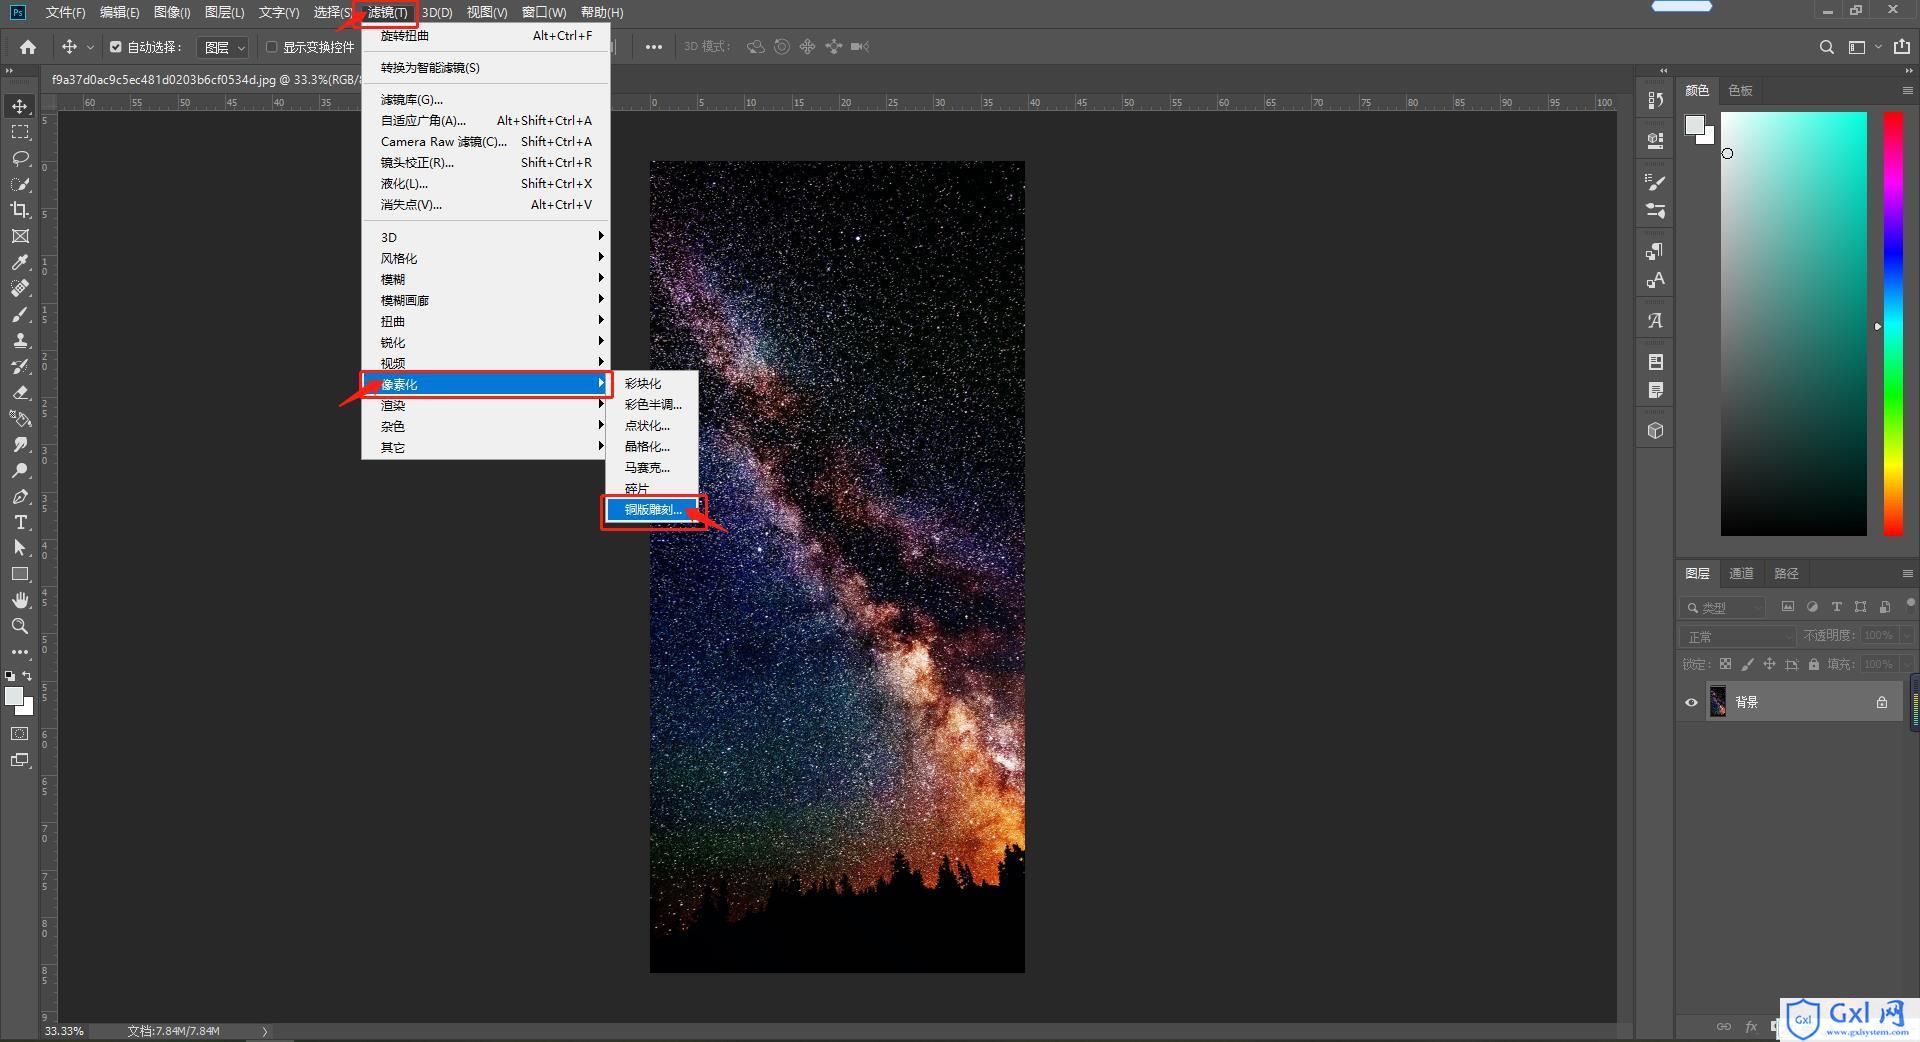Open the search icon at top right

[x=1826, y=47]
